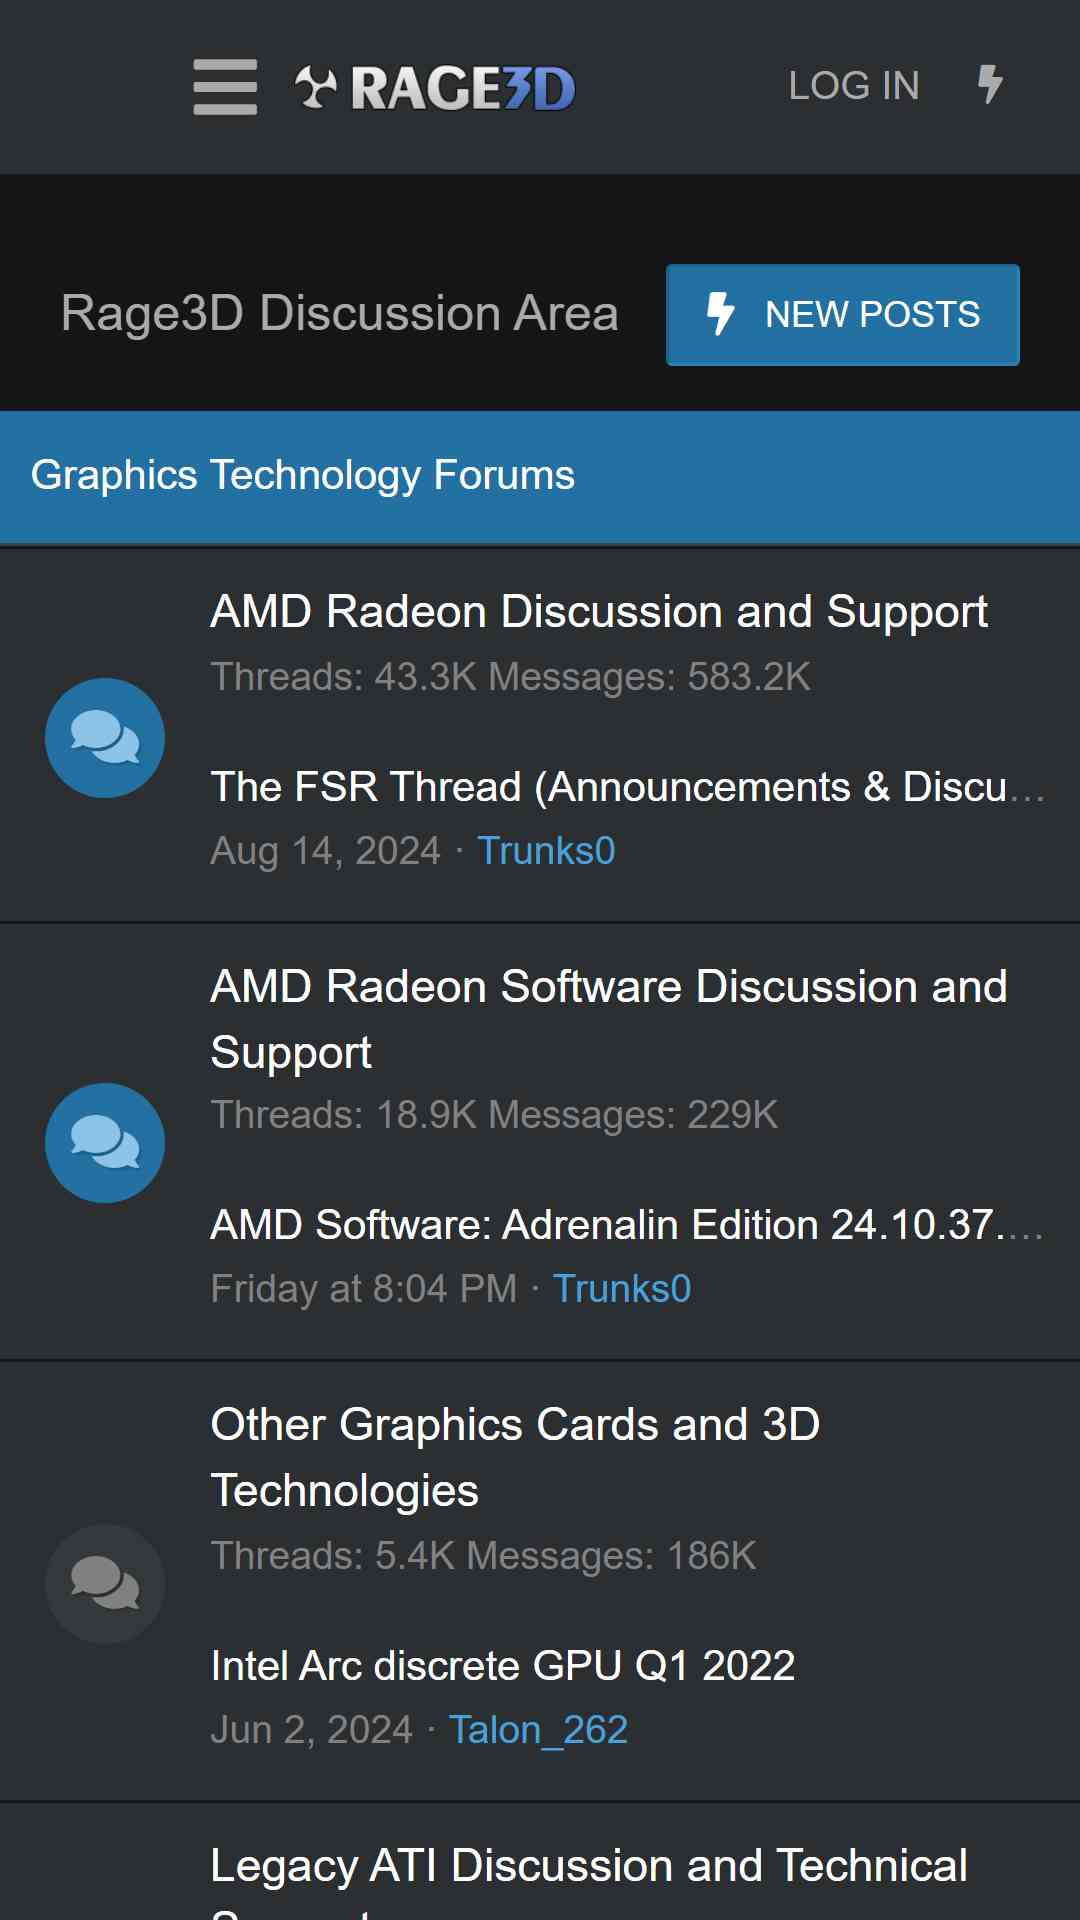
Task: Open the Adrenalin Edition 24.10.37 thread
Action: (628, 1225)
